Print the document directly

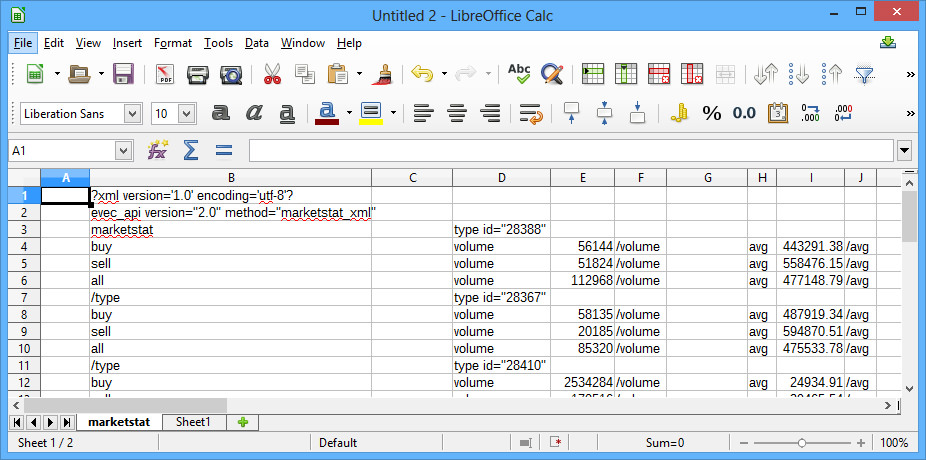[198, 74]
